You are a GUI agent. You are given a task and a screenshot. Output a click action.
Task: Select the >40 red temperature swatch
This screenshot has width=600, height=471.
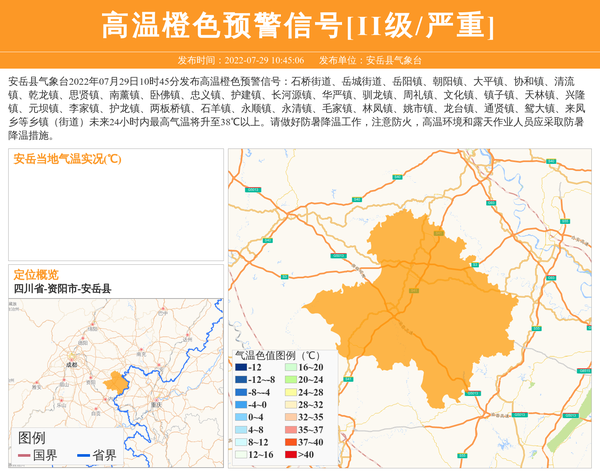click(291, 454)
